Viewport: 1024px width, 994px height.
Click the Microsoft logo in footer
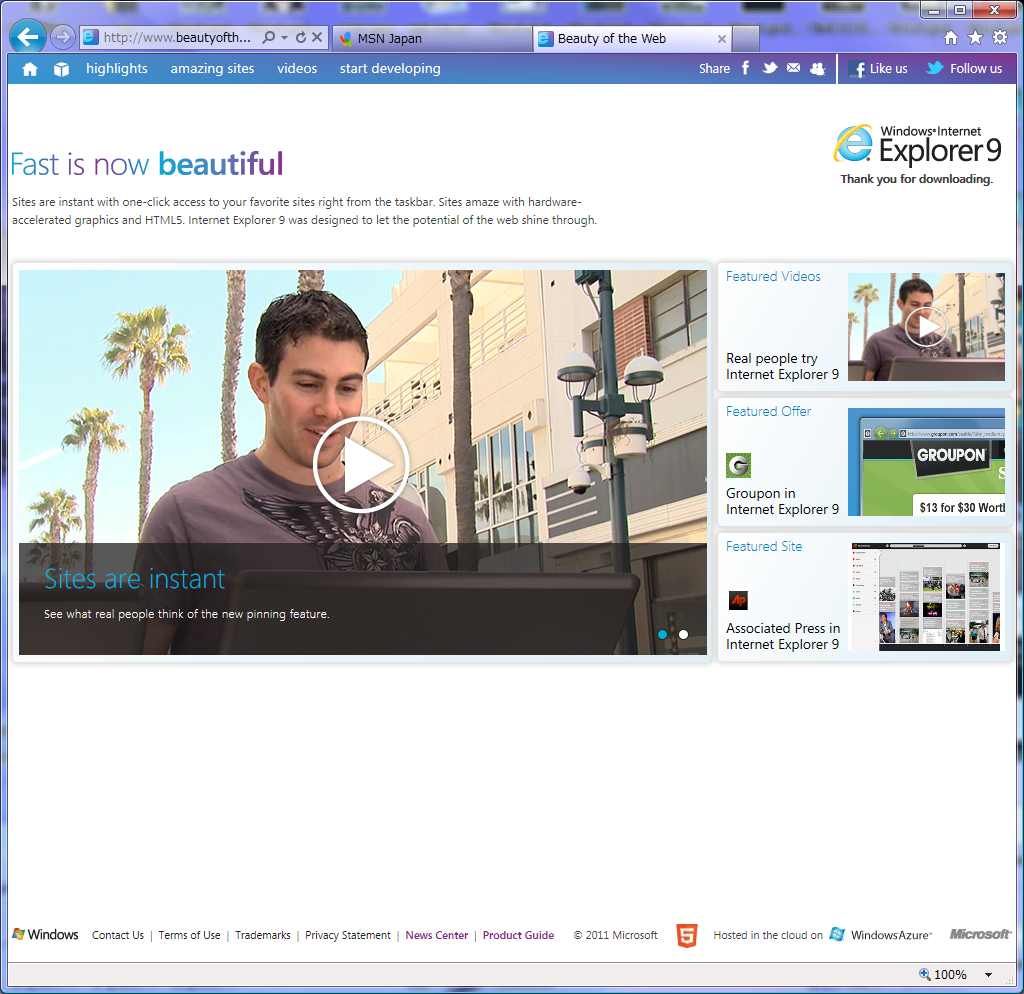tap(980, 934)
